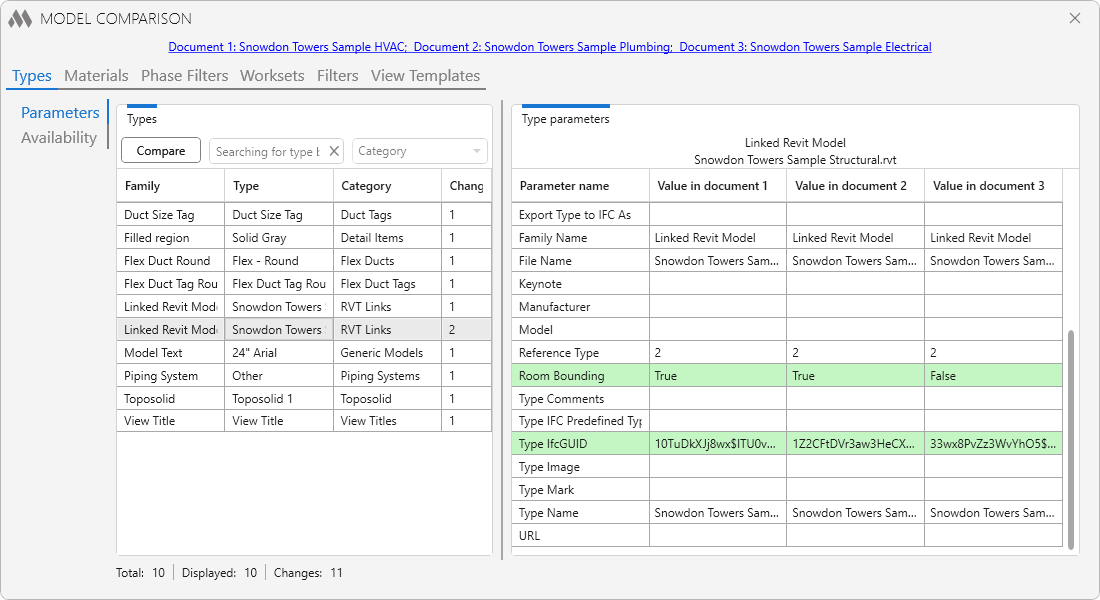Switch to the Worksets tab
This screenshot has height=600, width=1100.
point(272,76)
